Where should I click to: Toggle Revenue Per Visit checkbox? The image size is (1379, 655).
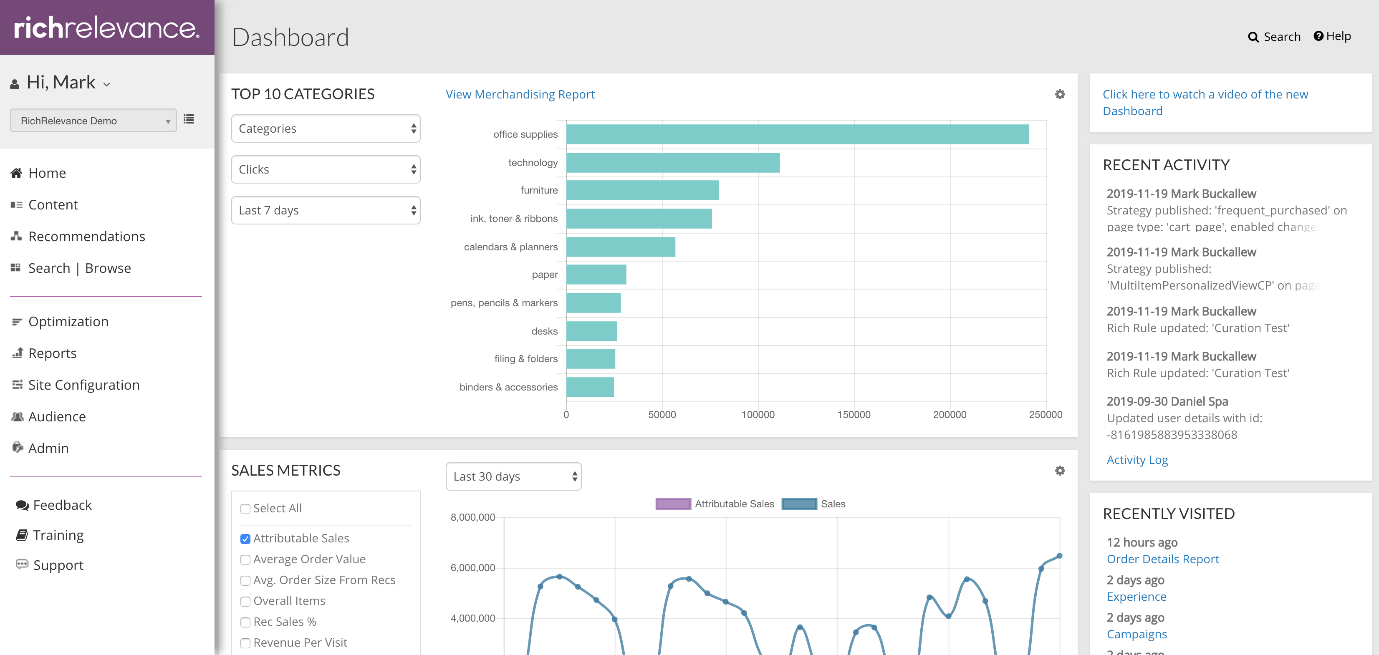(x=245, y=644)
